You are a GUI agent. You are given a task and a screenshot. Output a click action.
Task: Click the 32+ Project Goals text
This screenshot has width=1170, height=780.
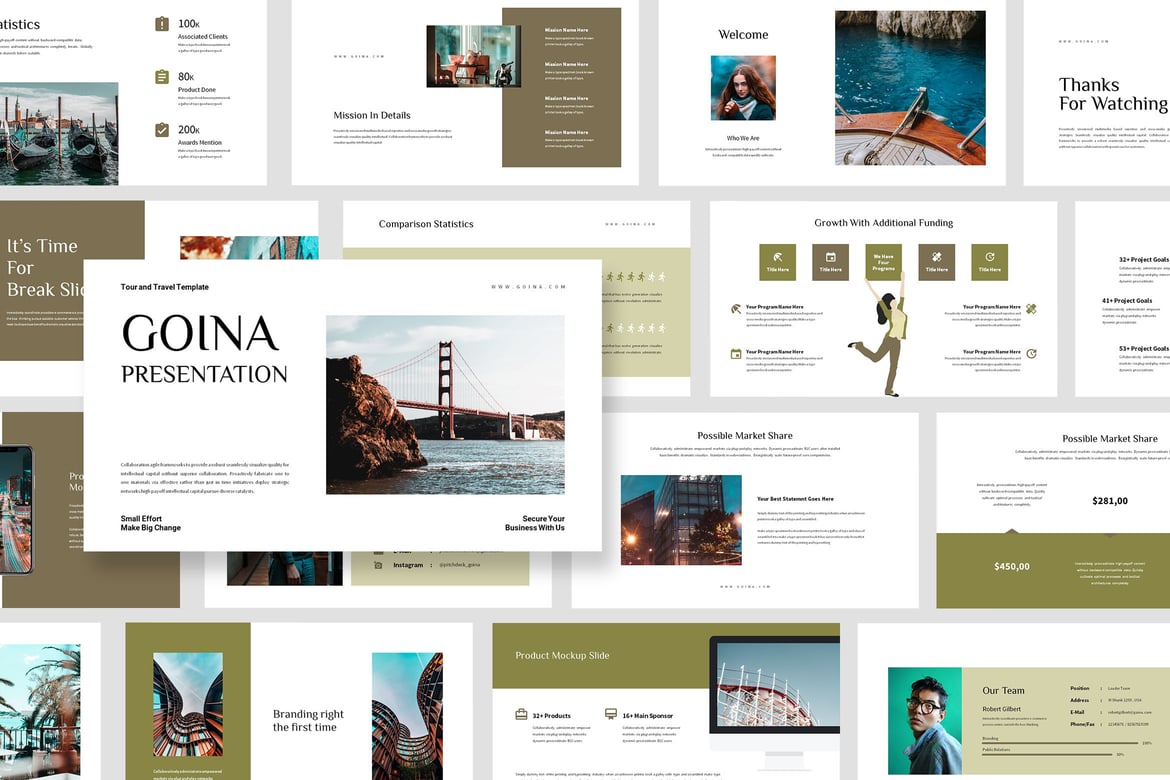click(x=1144, y=260)
